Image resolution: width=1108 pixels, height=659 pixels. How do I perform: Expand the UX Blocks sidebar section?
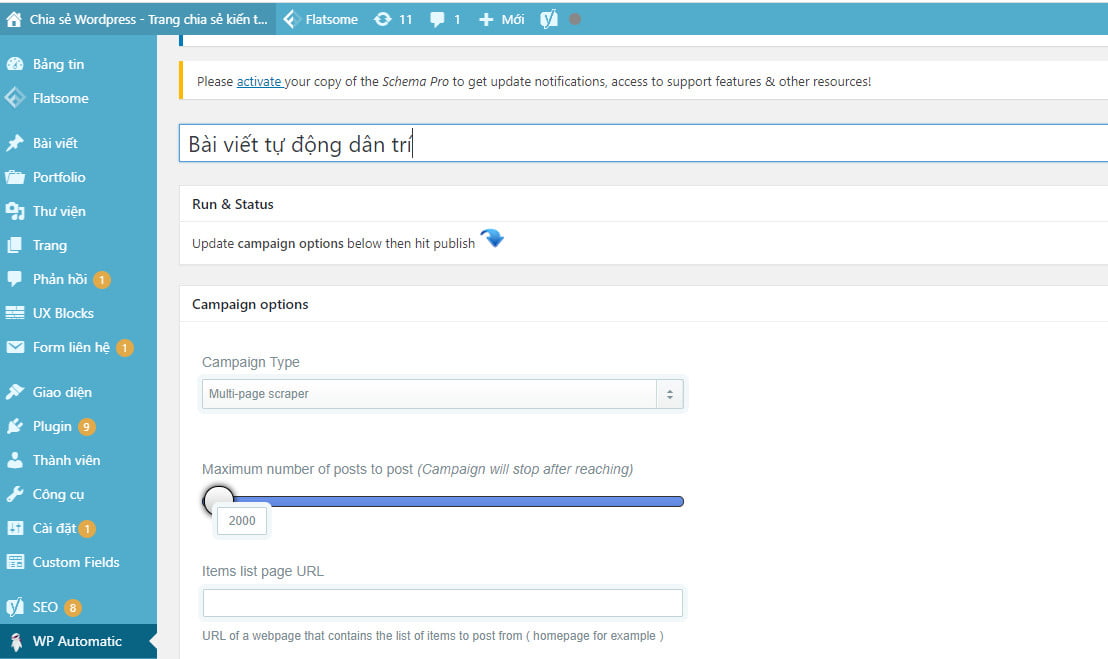click(x=14, y=313)
